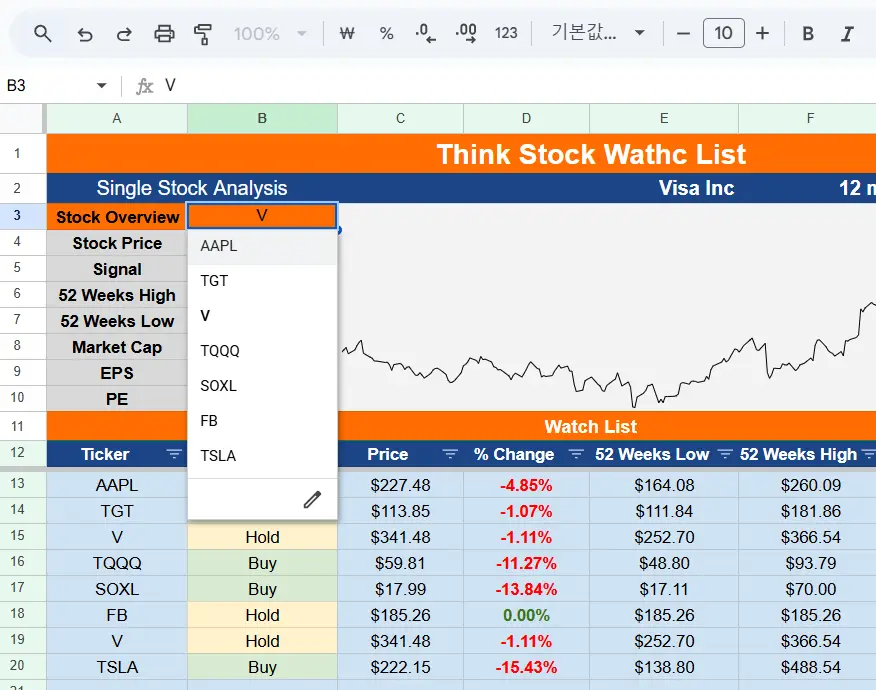Choose FB from the dropdown list

263,421
